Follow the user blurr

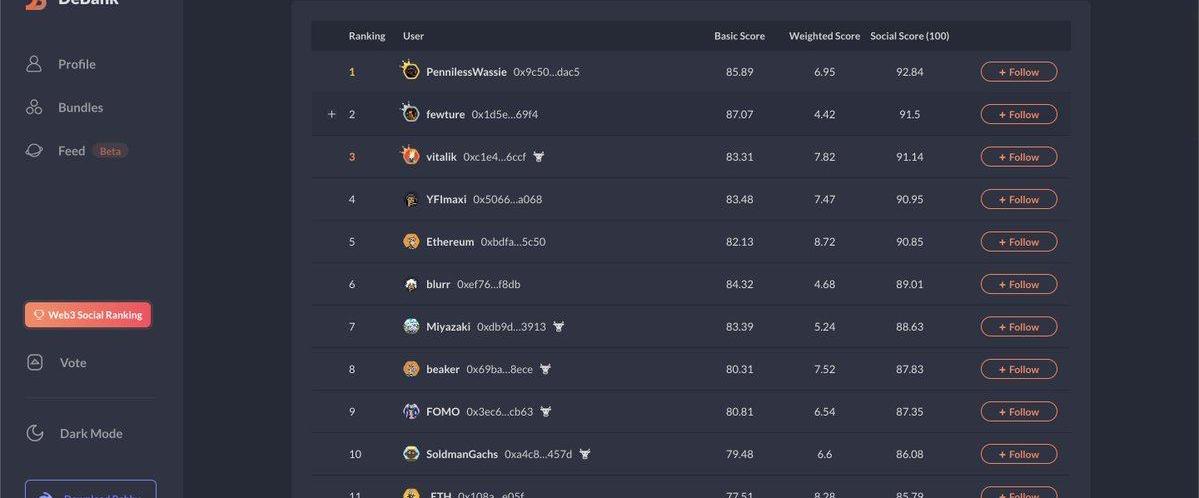tap(1018, 284)
